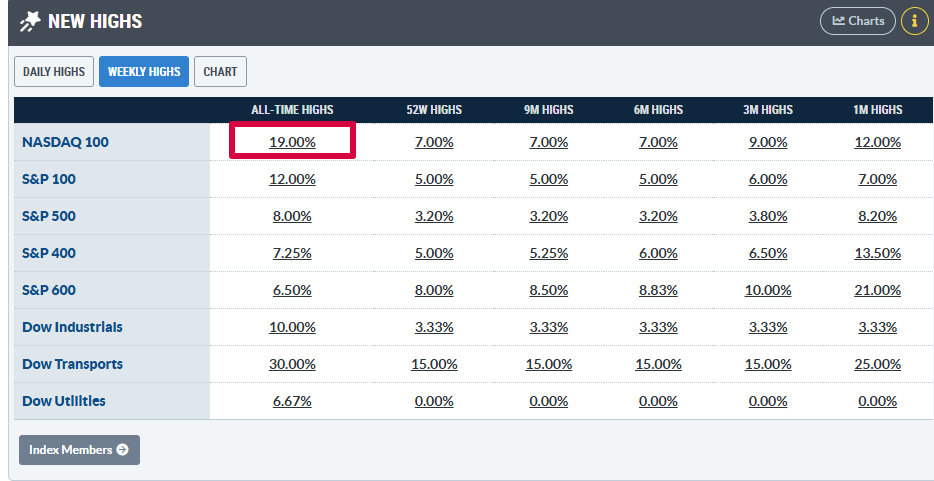Click NASDAQ 100 3M highs 9.00%

768,142
